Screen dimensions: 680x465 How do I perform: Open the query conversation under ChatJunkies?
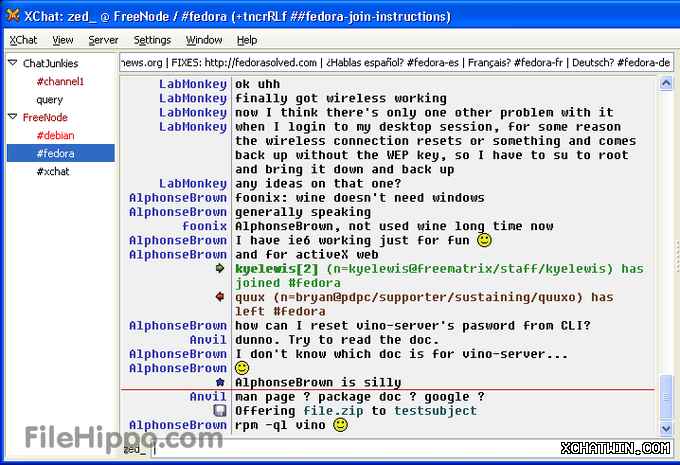pyautogui.click(x=50, y=99)
